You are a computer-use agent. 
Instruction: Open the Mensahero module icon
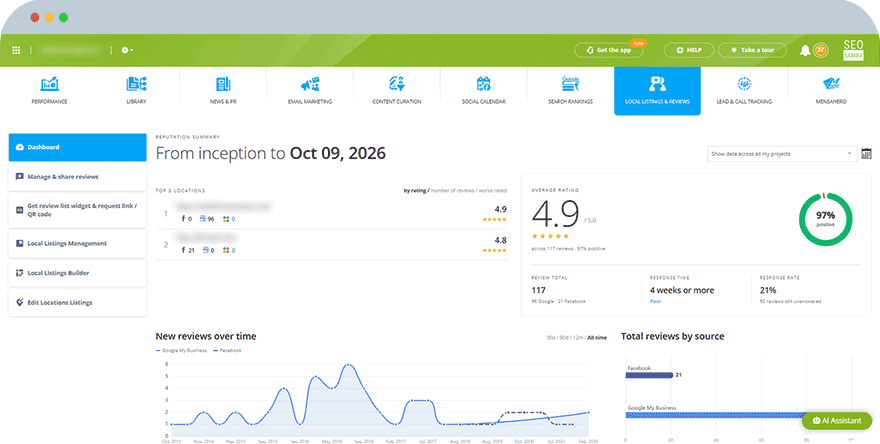(831, 84)
